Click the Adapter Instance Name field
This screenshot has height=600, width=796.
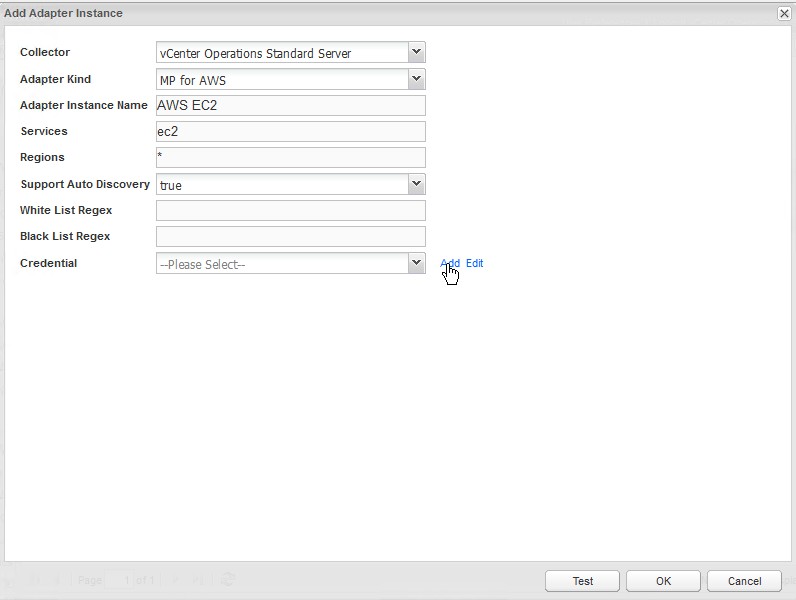(290, 105)
